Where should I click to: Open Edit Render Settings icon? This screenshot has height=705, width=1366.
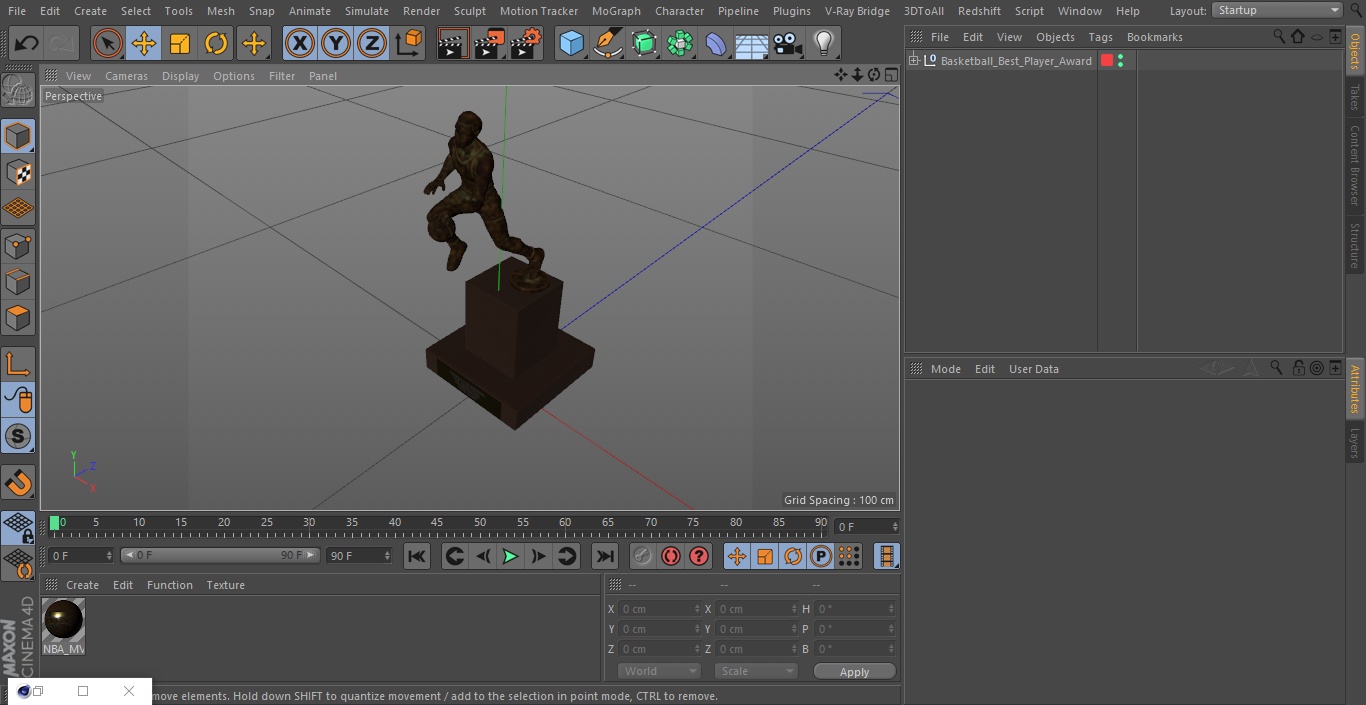pos(526,43)
